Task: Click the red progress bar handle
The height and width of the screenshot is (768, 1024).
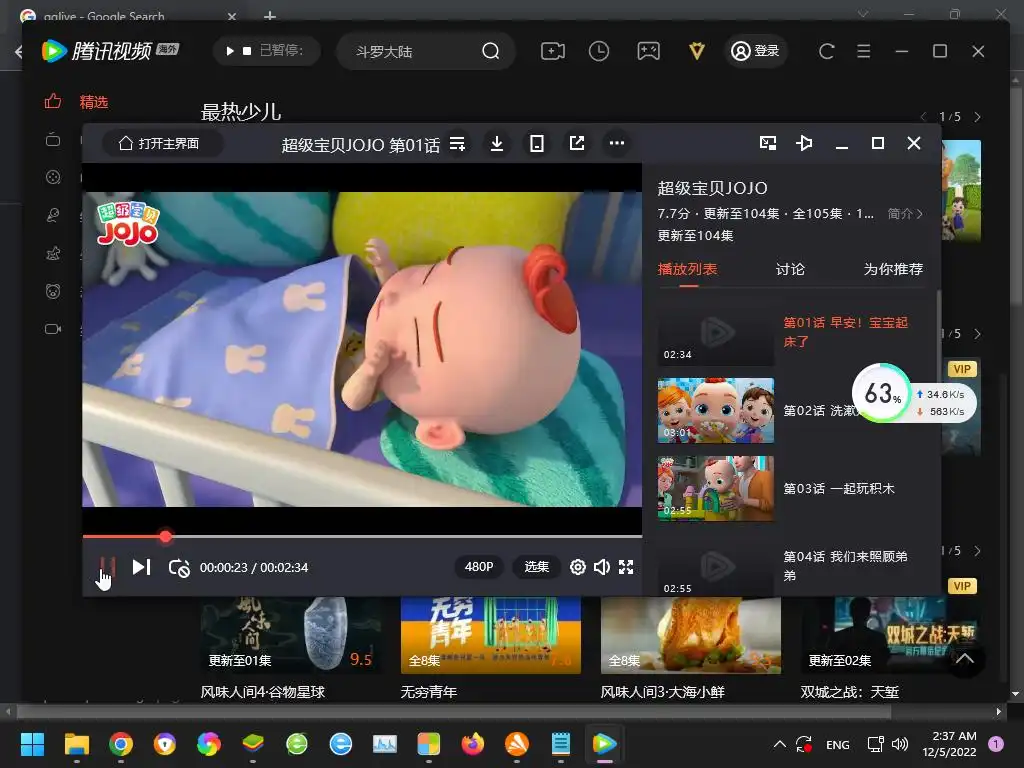Action: point(166,536)
